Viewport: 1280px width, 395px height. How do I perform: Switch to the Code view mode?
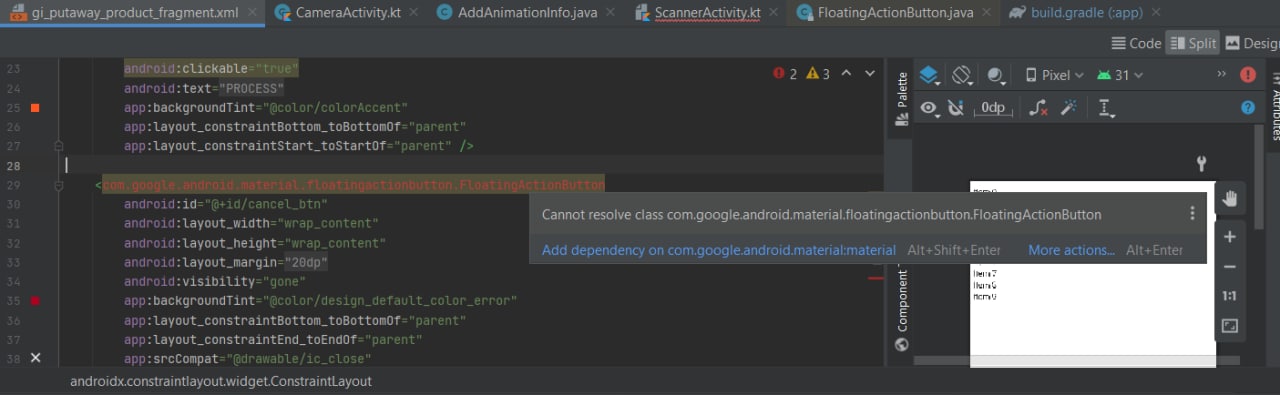click(1136, 43)
